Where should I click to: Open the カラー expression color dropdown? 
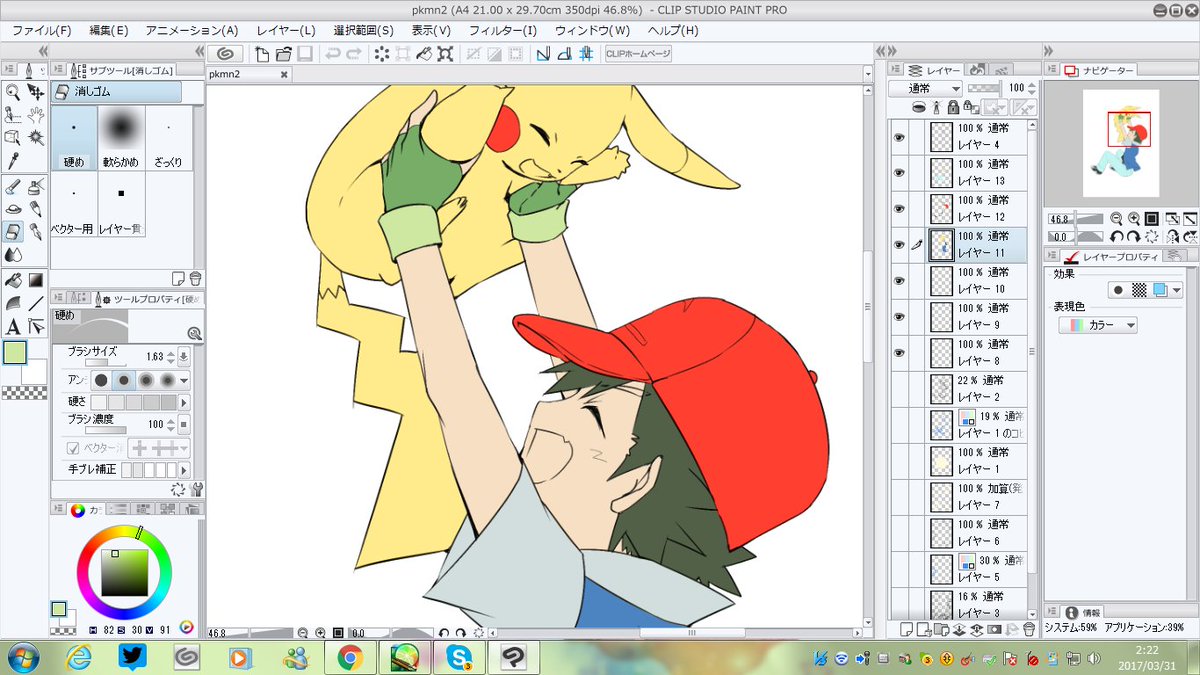click(1098, 325)
